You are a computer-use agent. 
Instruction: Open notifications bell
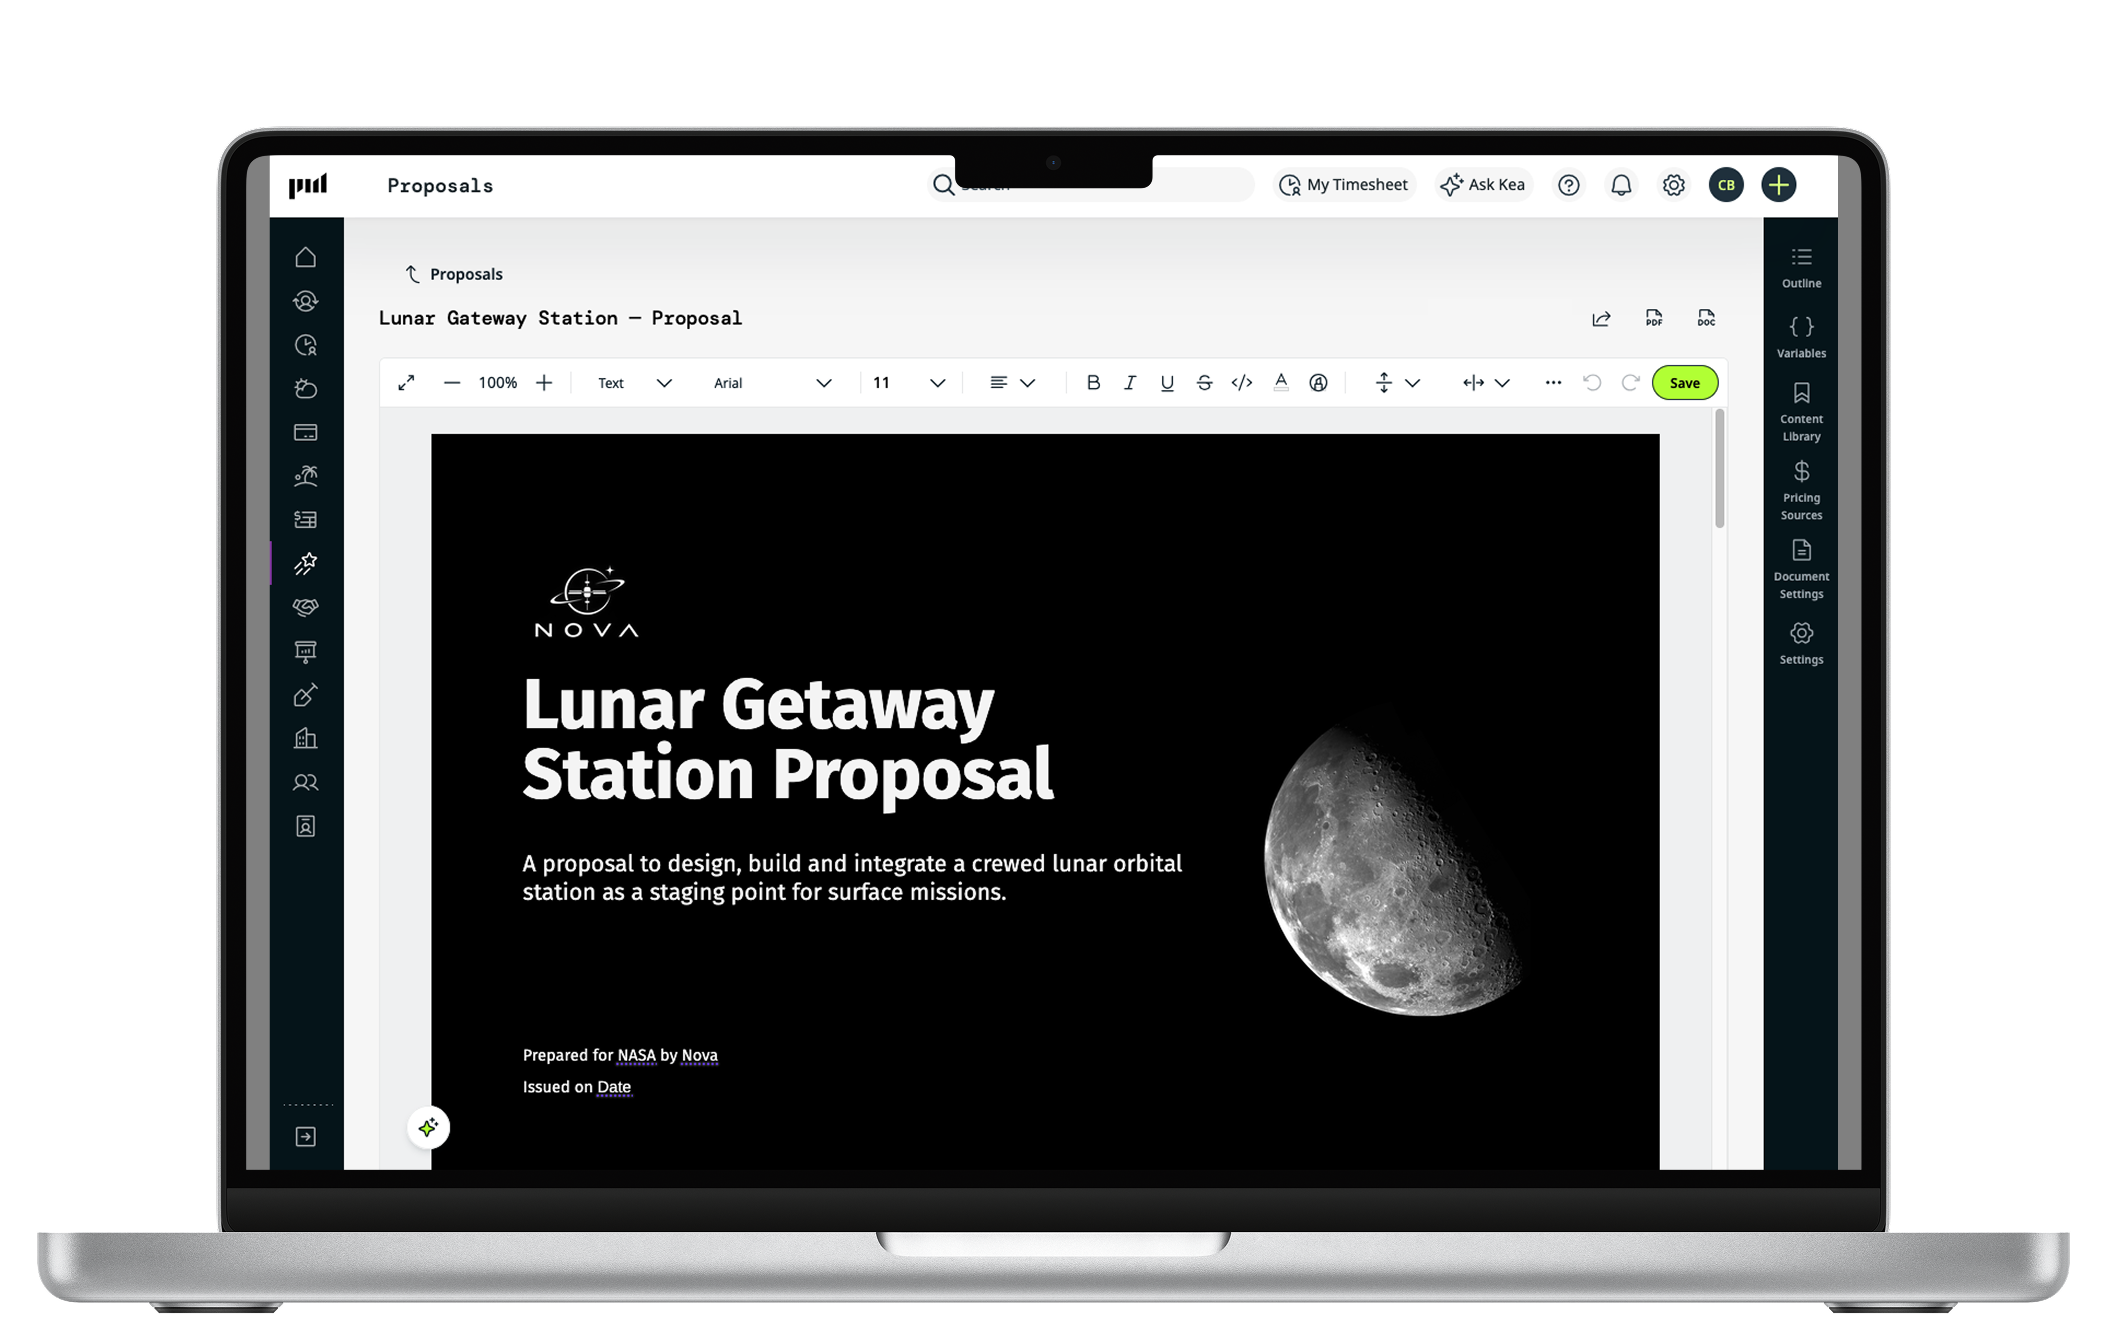1621,185
